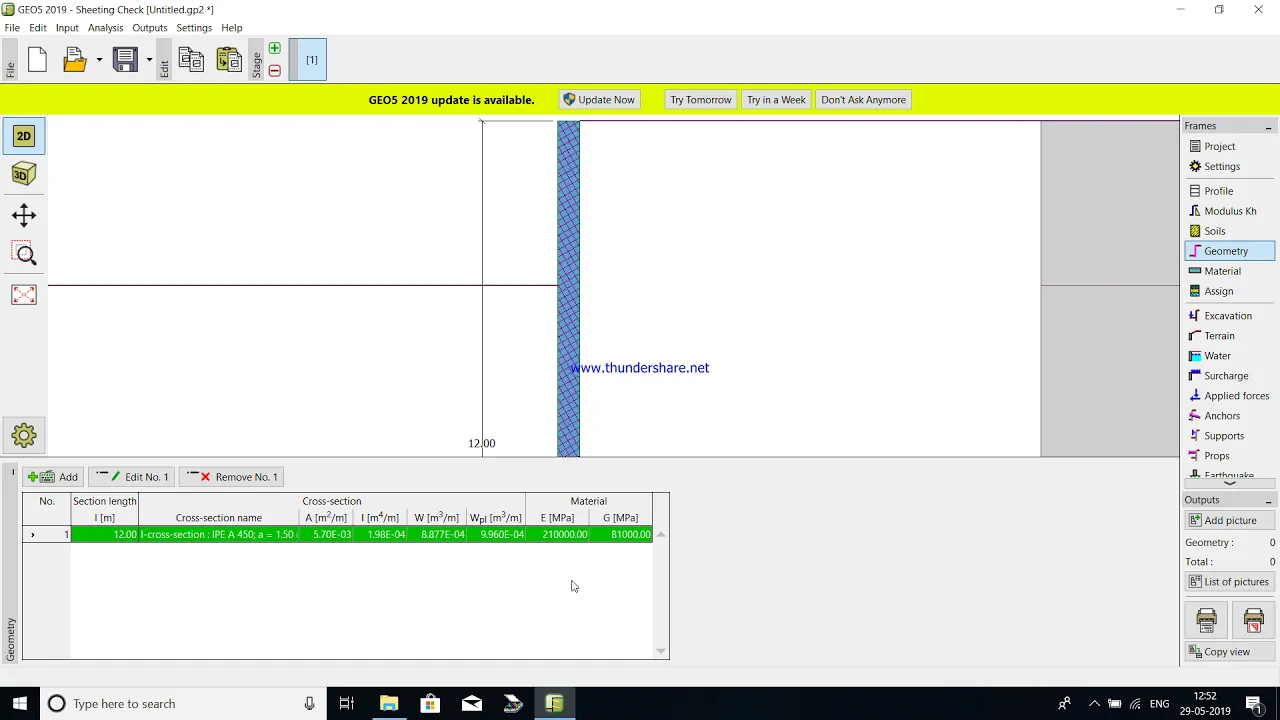This screenshot has height=720, width=1280.
Task: Open the Water frame
Action: pos(1230,356)
